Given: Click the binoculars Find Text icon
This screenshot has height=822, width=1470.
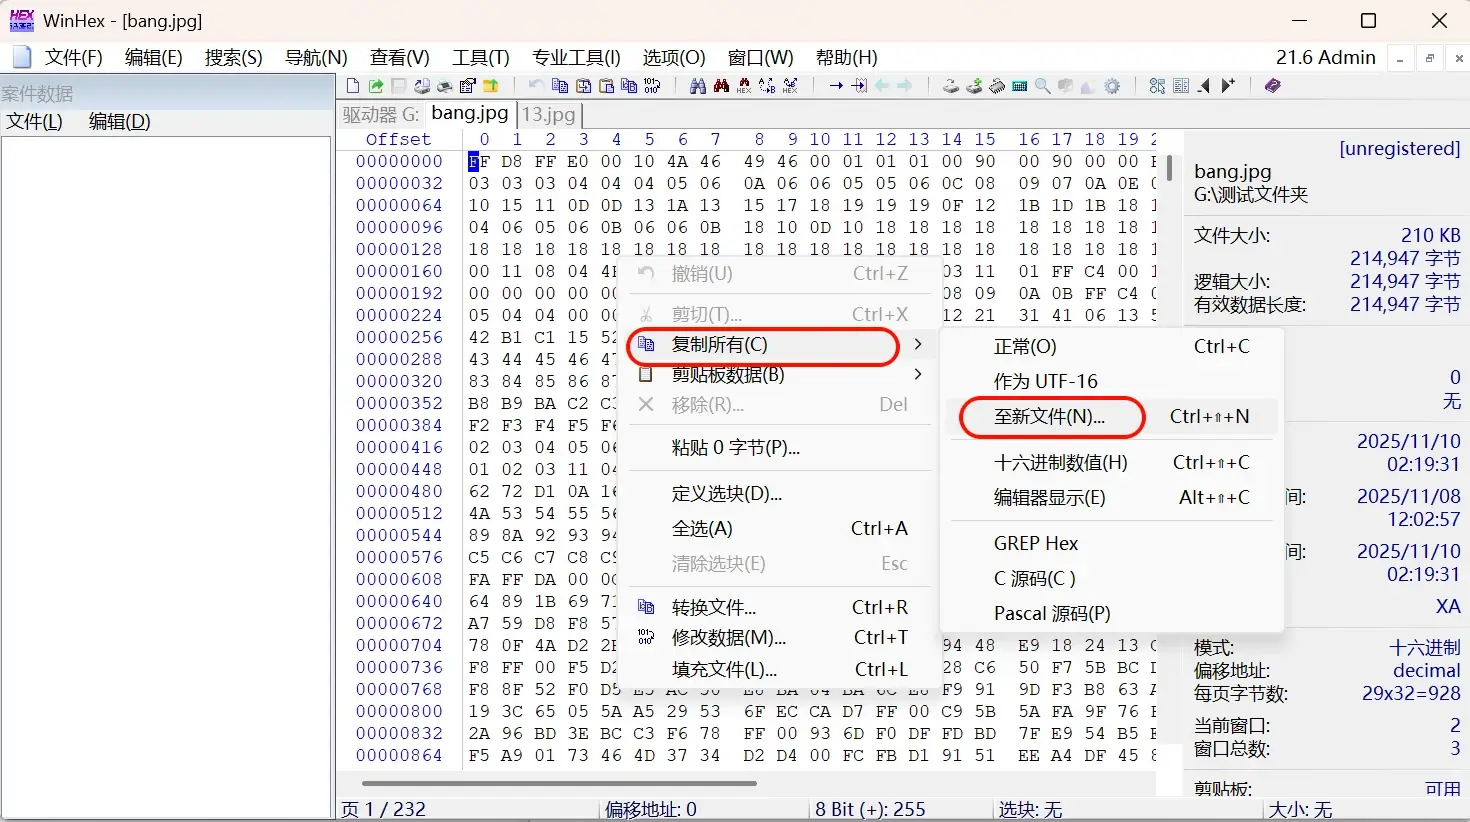Looking at the screenshot, I should [x=698, y=86].
